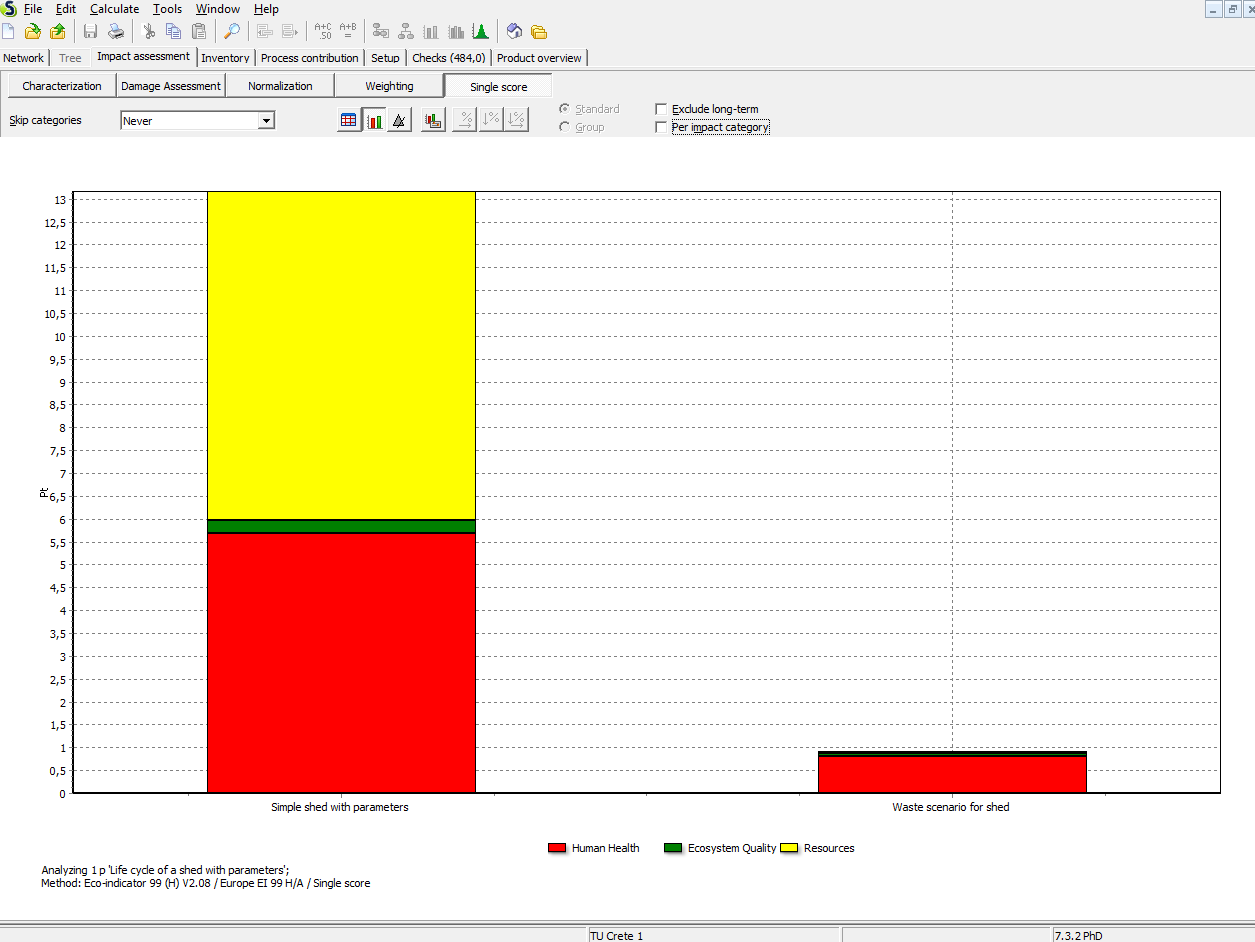Click the A+C .50 compare icon
1255x942 pixels.
tap(323, 31)
